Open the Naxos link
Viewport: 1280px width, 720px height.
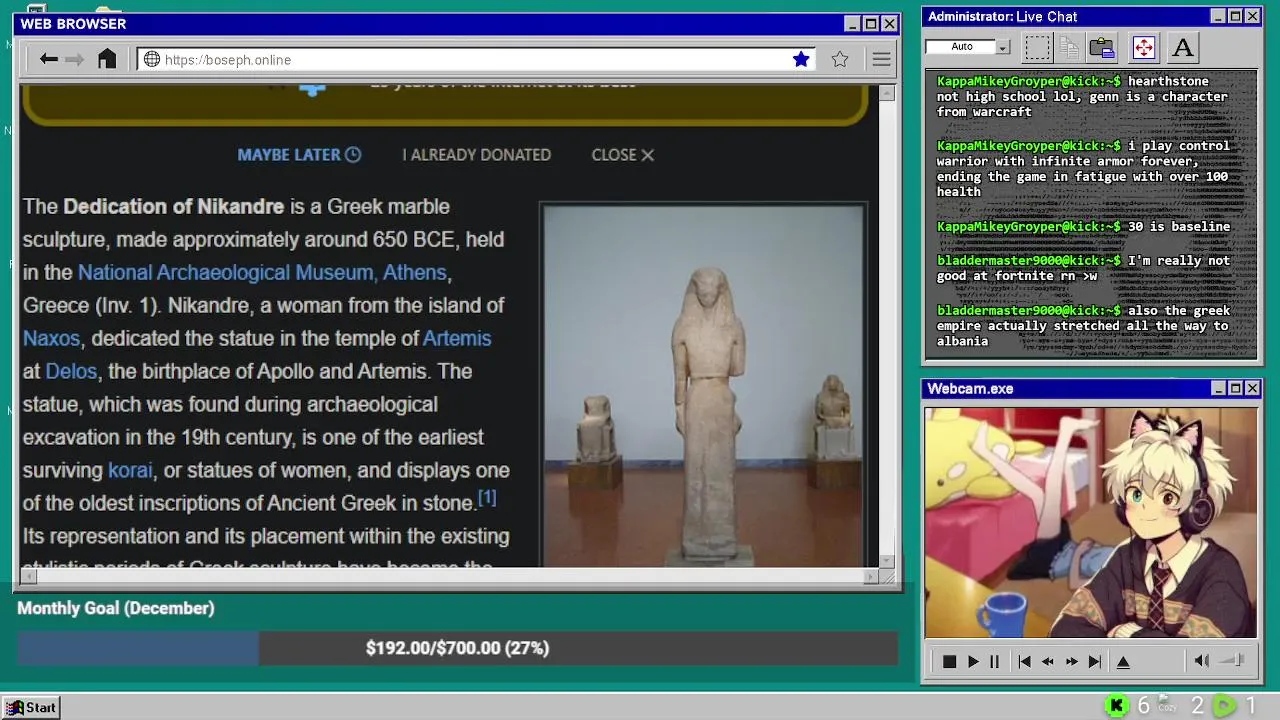[x=51, y=338]
